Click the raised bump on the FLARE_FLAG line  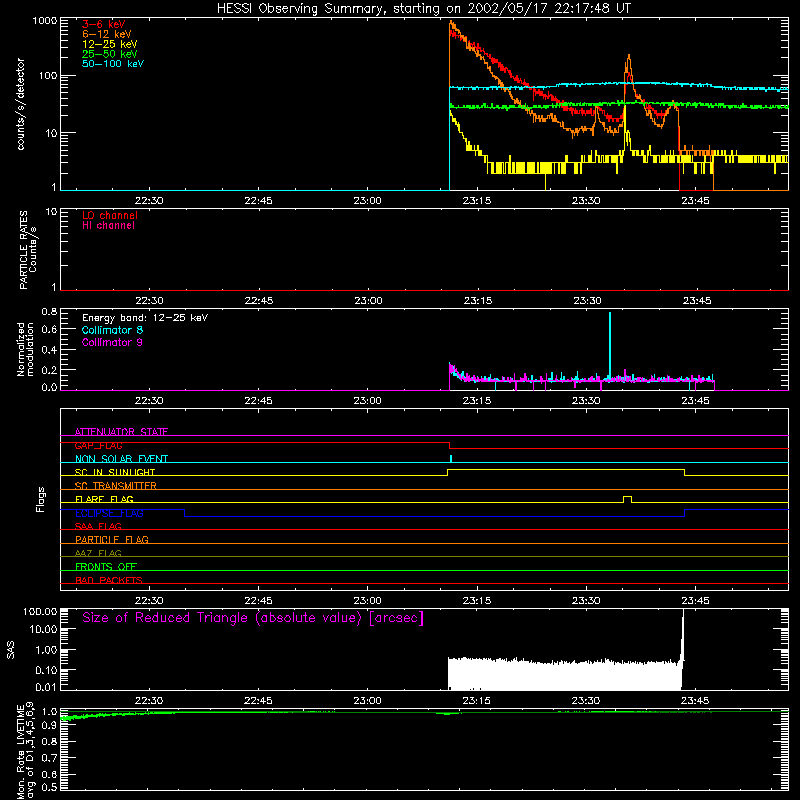point(628,499)
